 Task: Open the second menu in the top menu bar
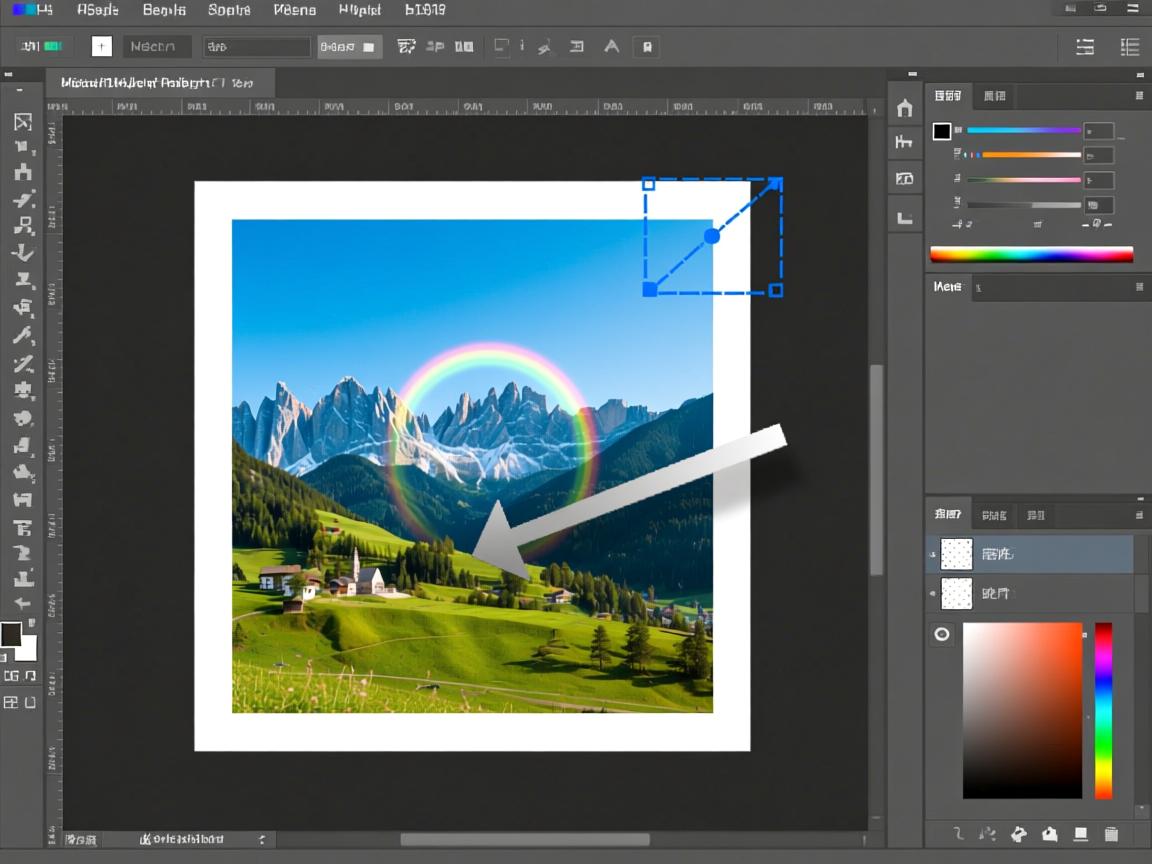click(x=97, y=10)
